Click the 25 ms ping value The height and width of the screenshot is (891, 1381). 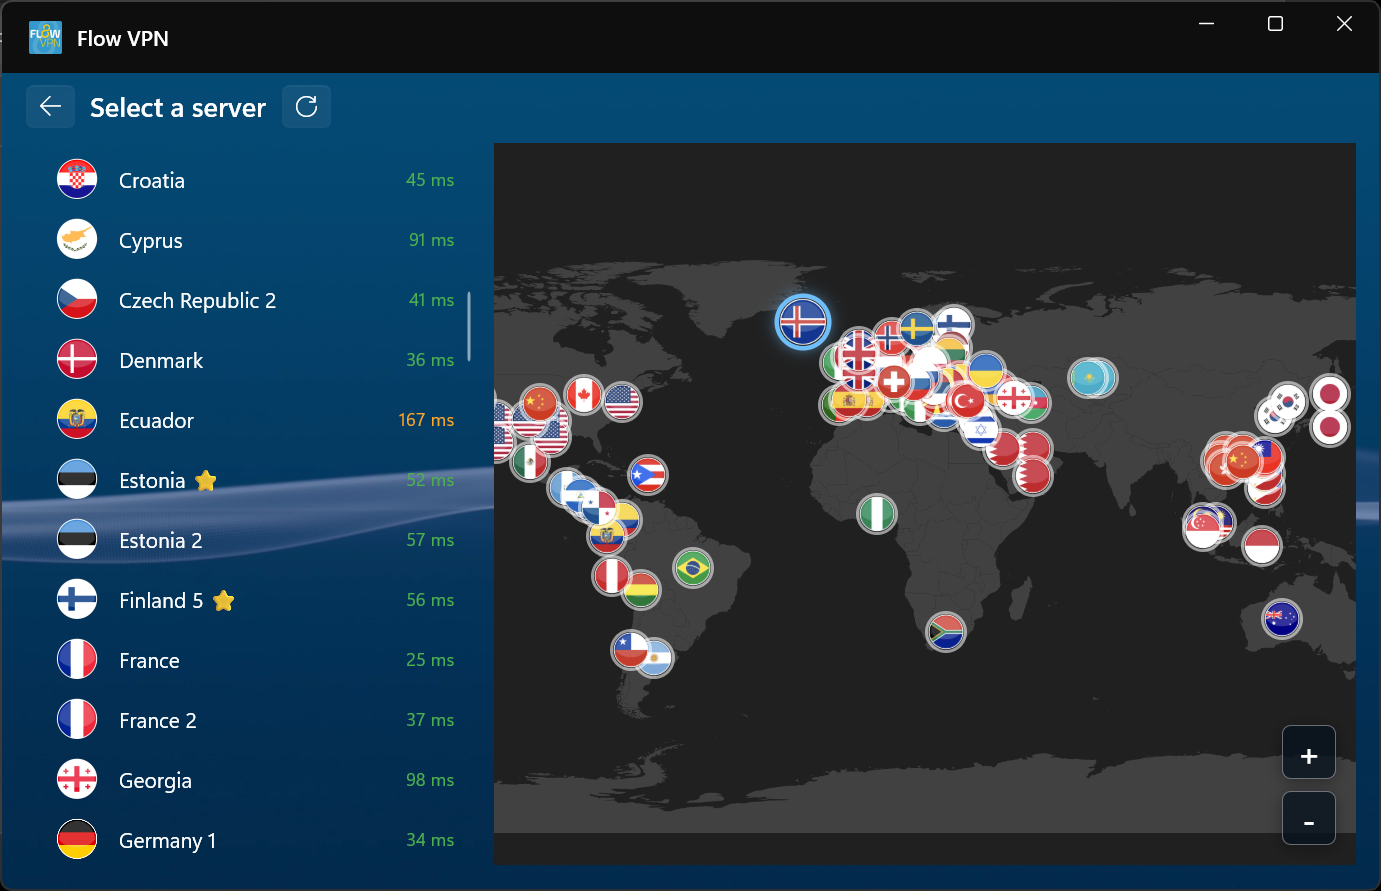[430, 660]
